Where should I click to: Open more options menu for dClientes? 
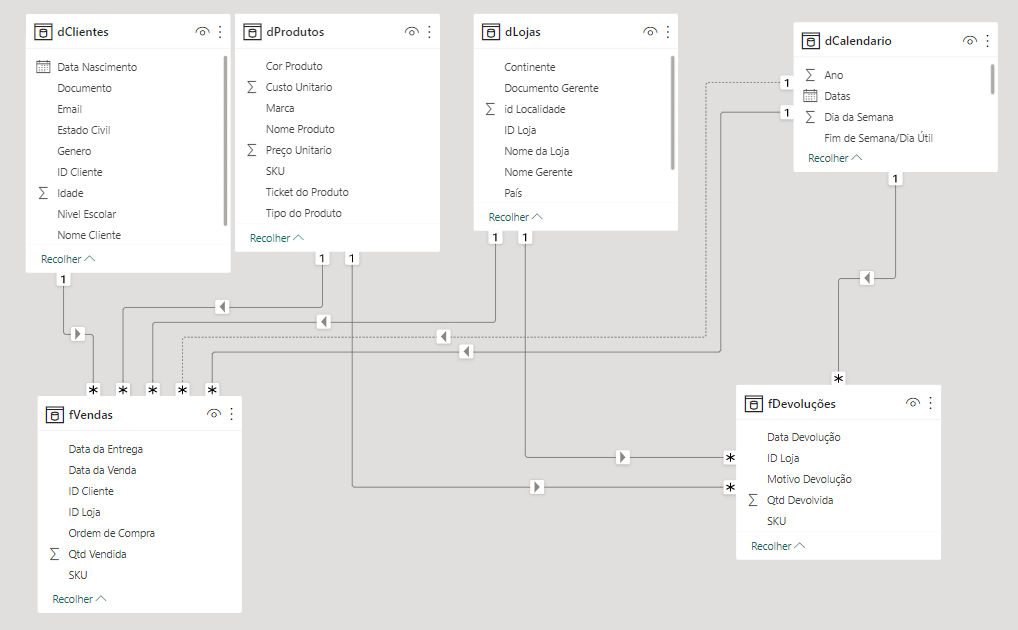click(x=221, y=32)
